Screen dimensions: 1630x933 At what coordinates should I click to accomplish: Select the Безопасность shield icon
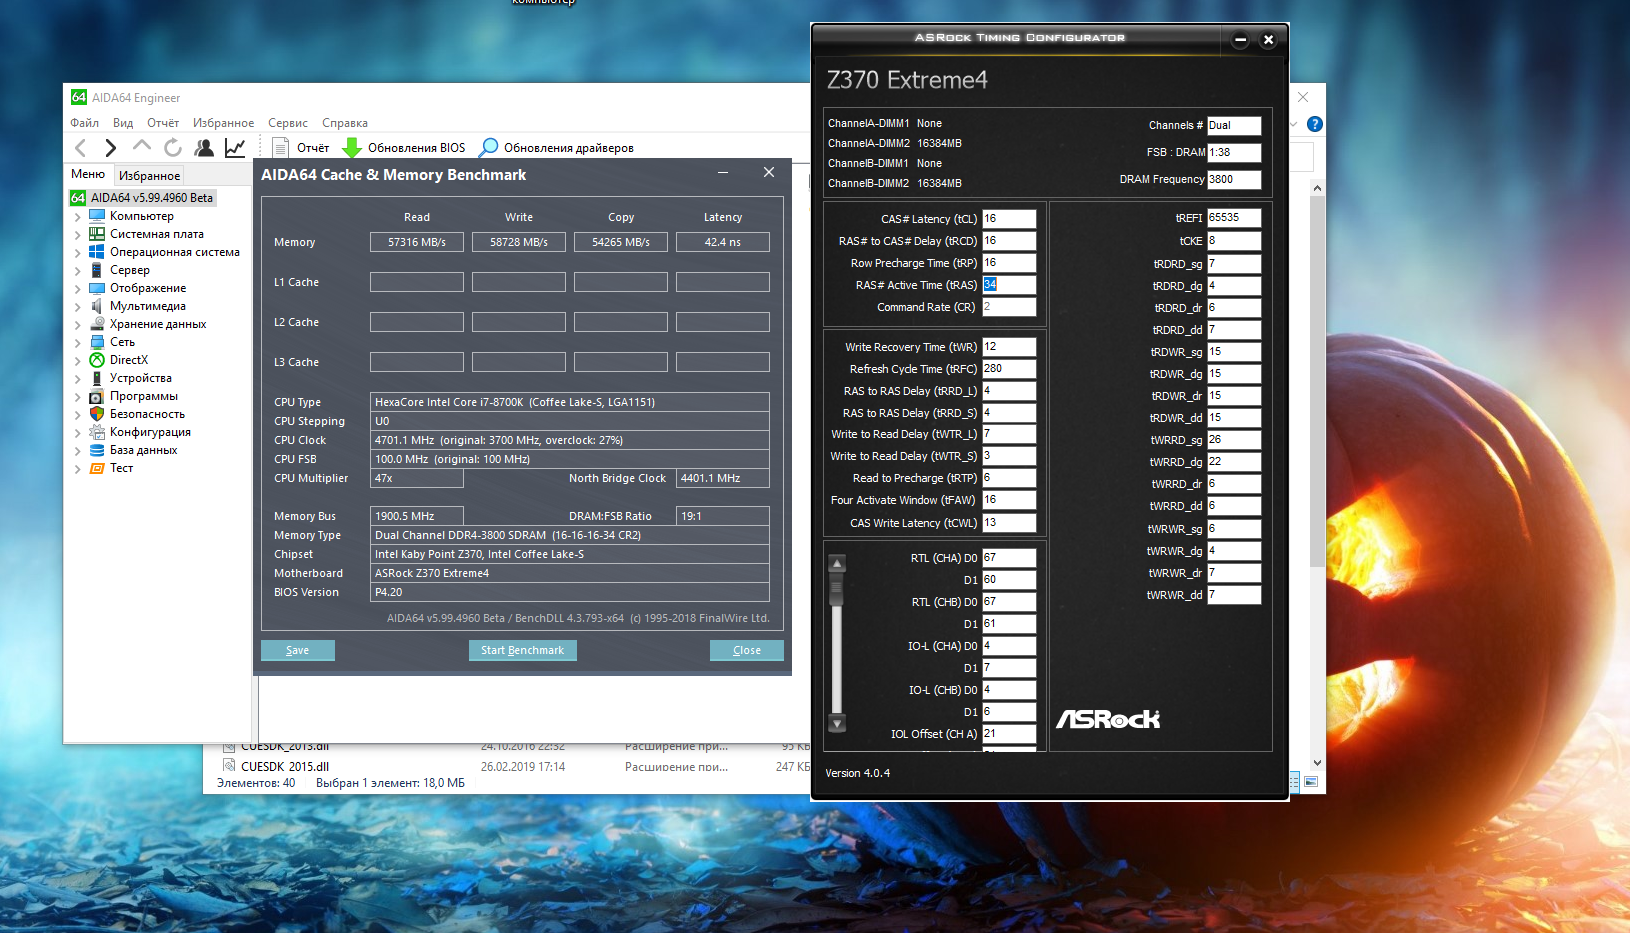[97, 414]
